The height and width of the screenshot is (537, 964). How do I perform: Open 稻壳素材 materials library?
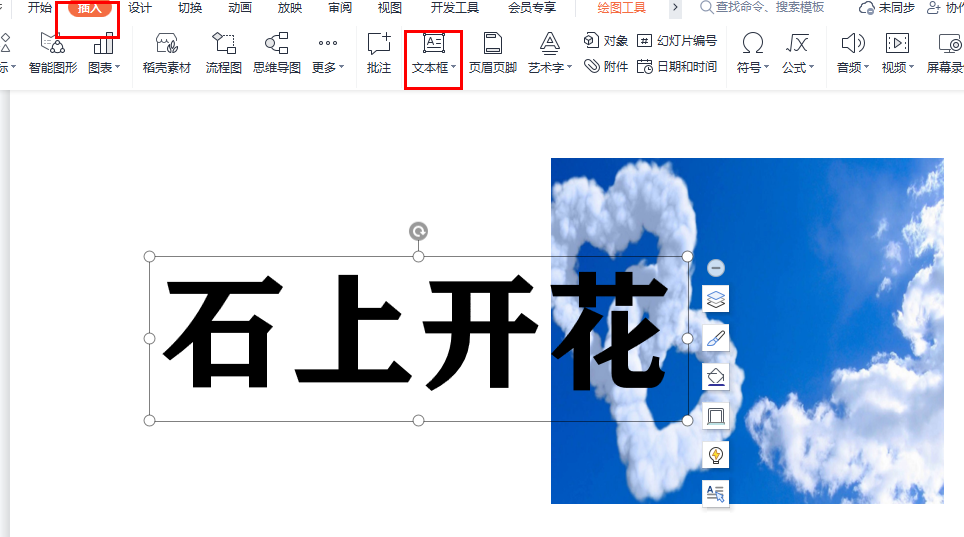coord(167,52)
